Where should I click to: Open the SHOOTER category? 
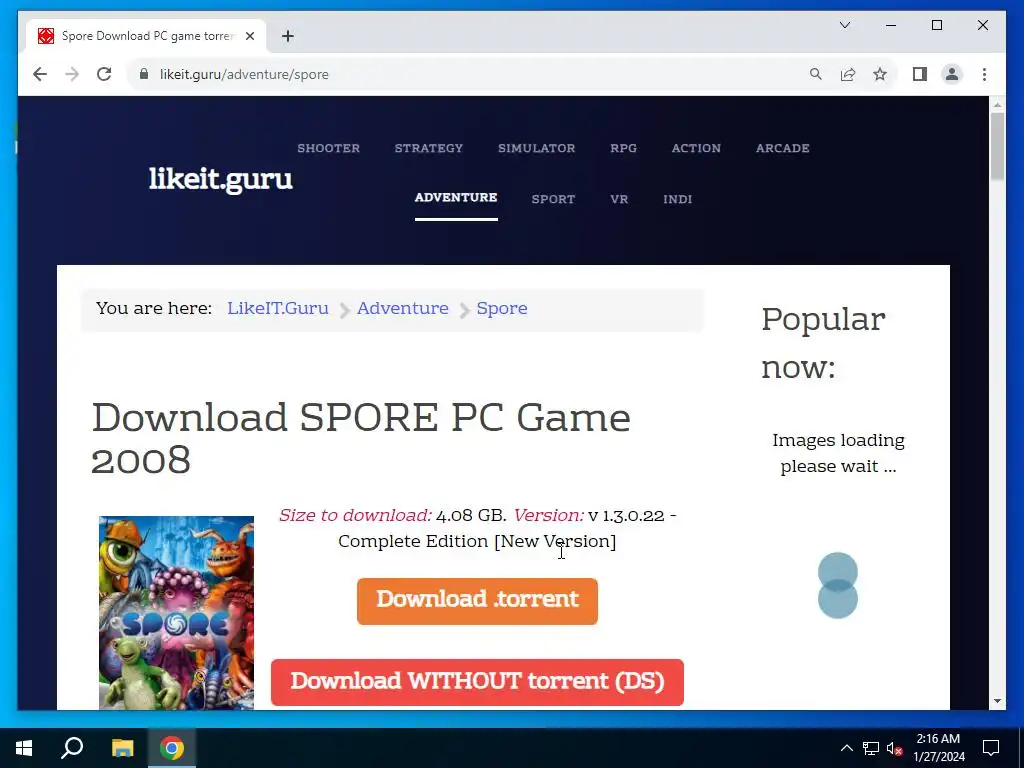328,148
